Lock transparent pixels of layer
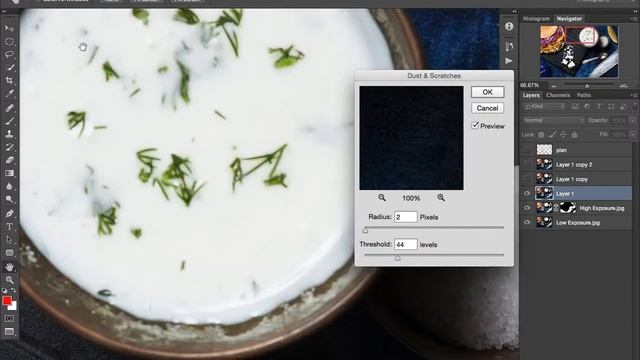This screenshot has width=640, height=360. (541, 135)
